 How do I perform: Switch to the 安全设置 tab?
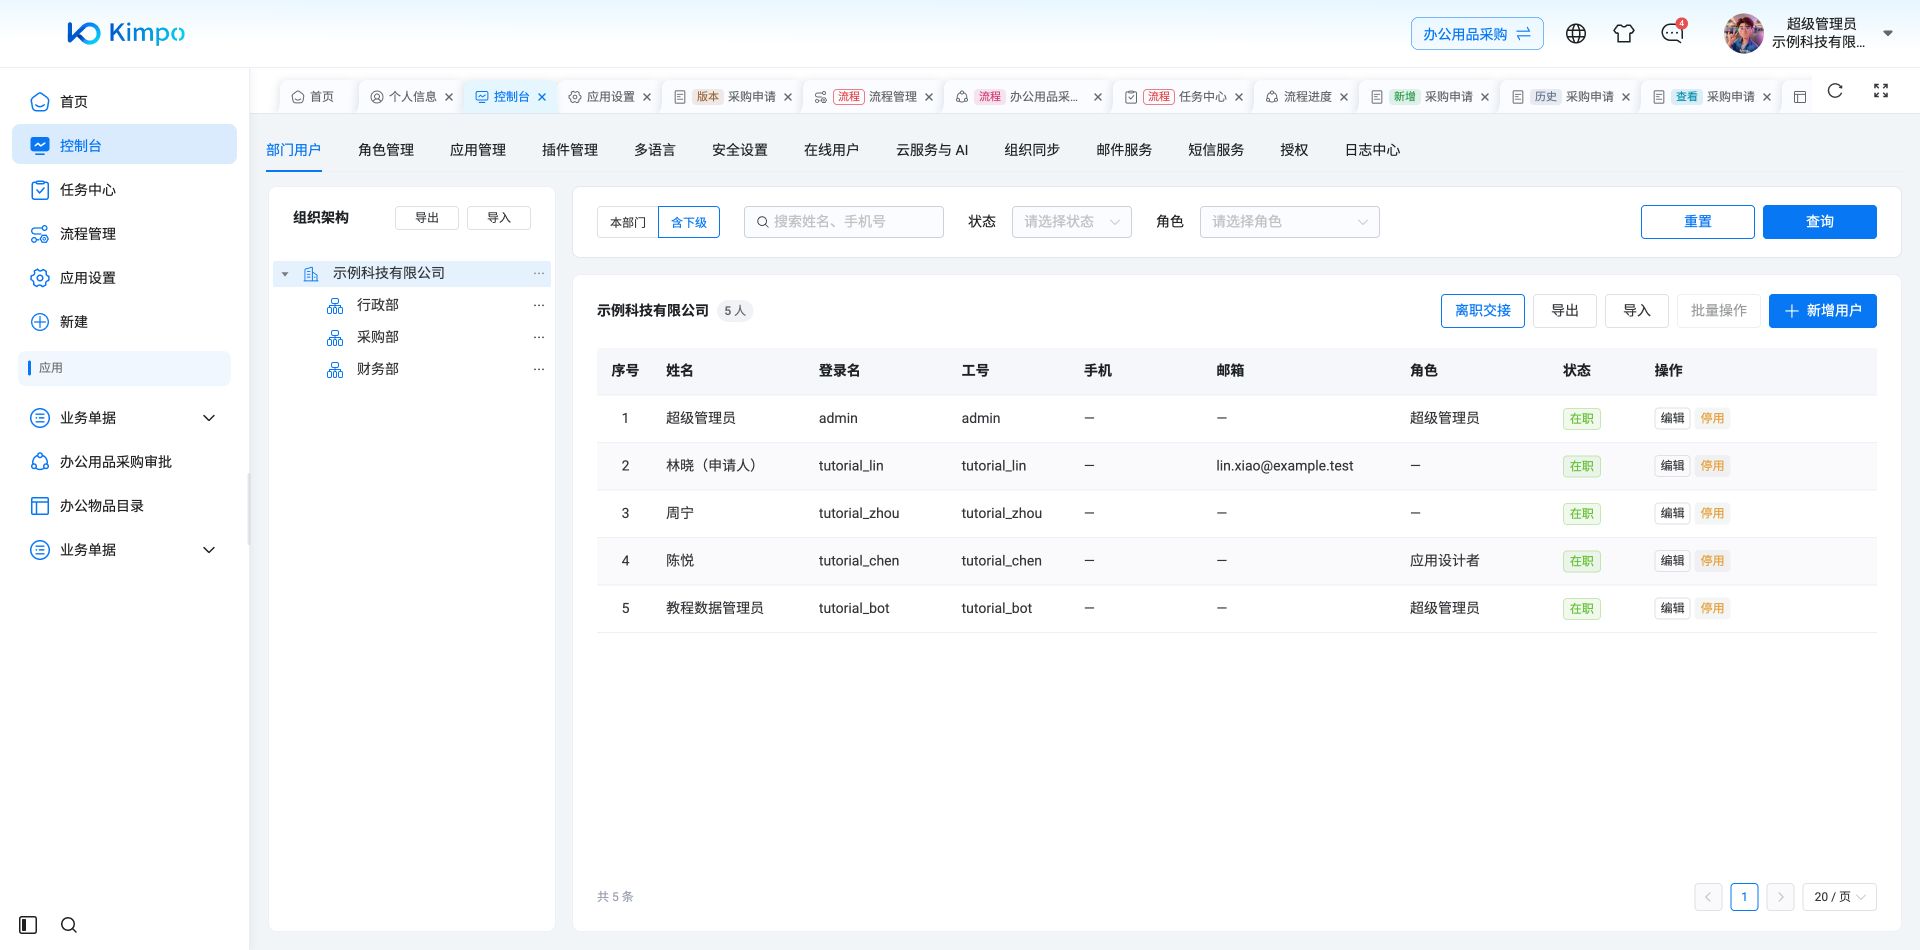coord(740,150)
